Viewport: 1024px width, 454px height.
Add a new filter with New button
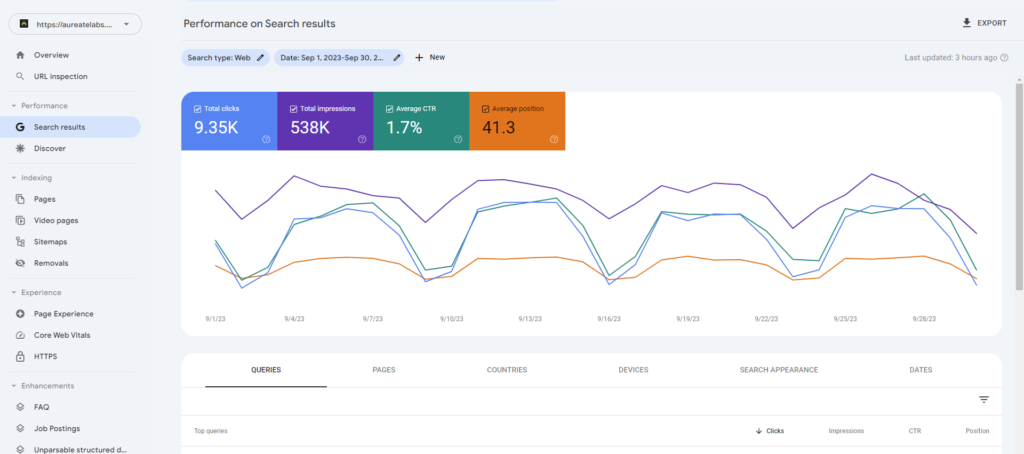[430, 58]
